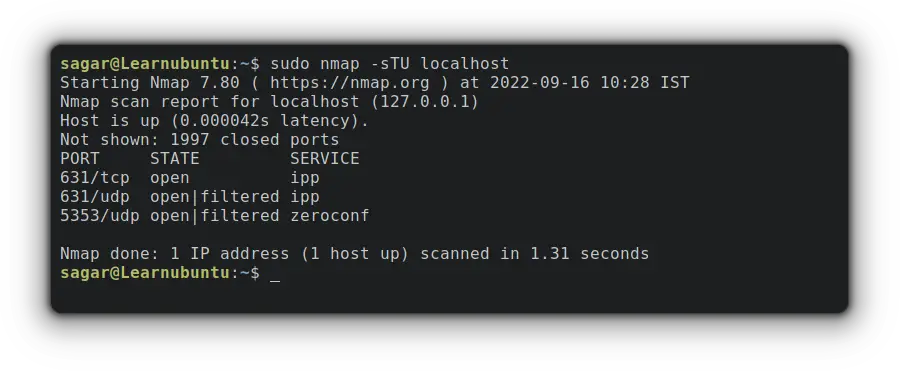Select the 5353/udp port entry
901x372 pixels.
coord(100,216)
